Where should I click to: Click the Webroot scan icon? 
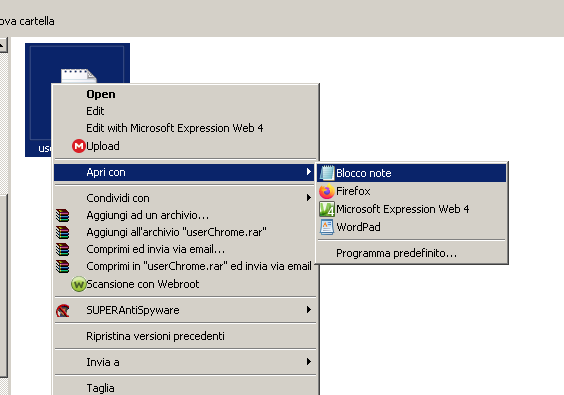78,284
